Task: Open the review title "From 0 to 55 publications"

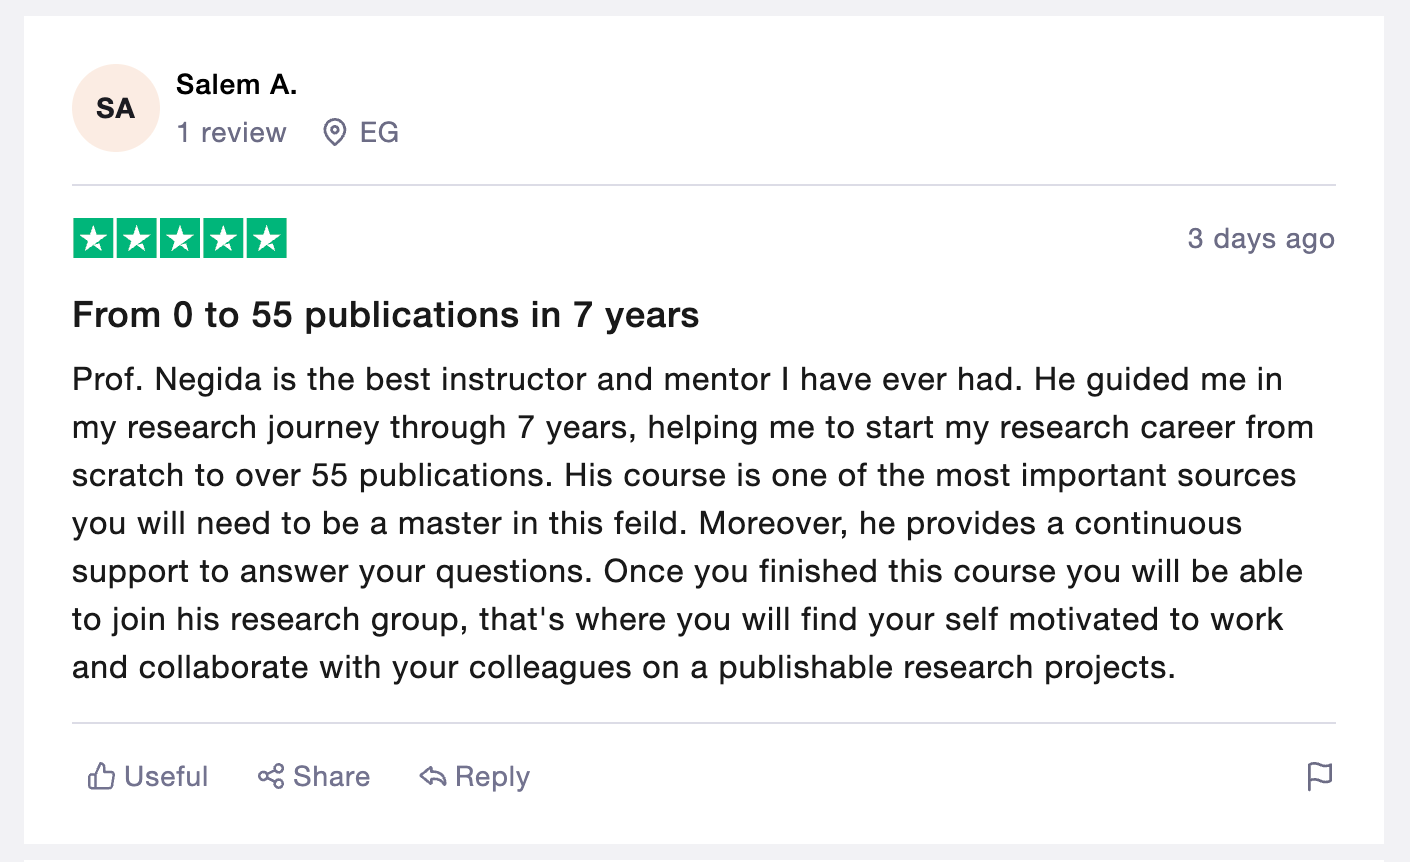Action: pyautogui.click(x=385, y=315)
